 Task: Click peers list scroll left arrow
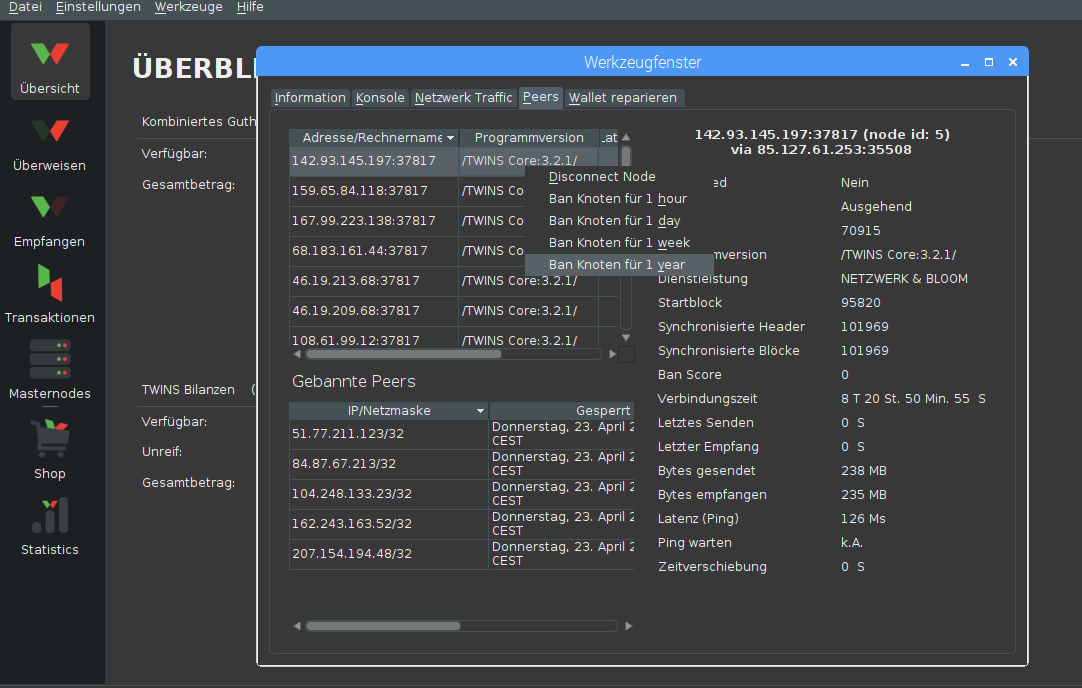[x=297, y=354]
